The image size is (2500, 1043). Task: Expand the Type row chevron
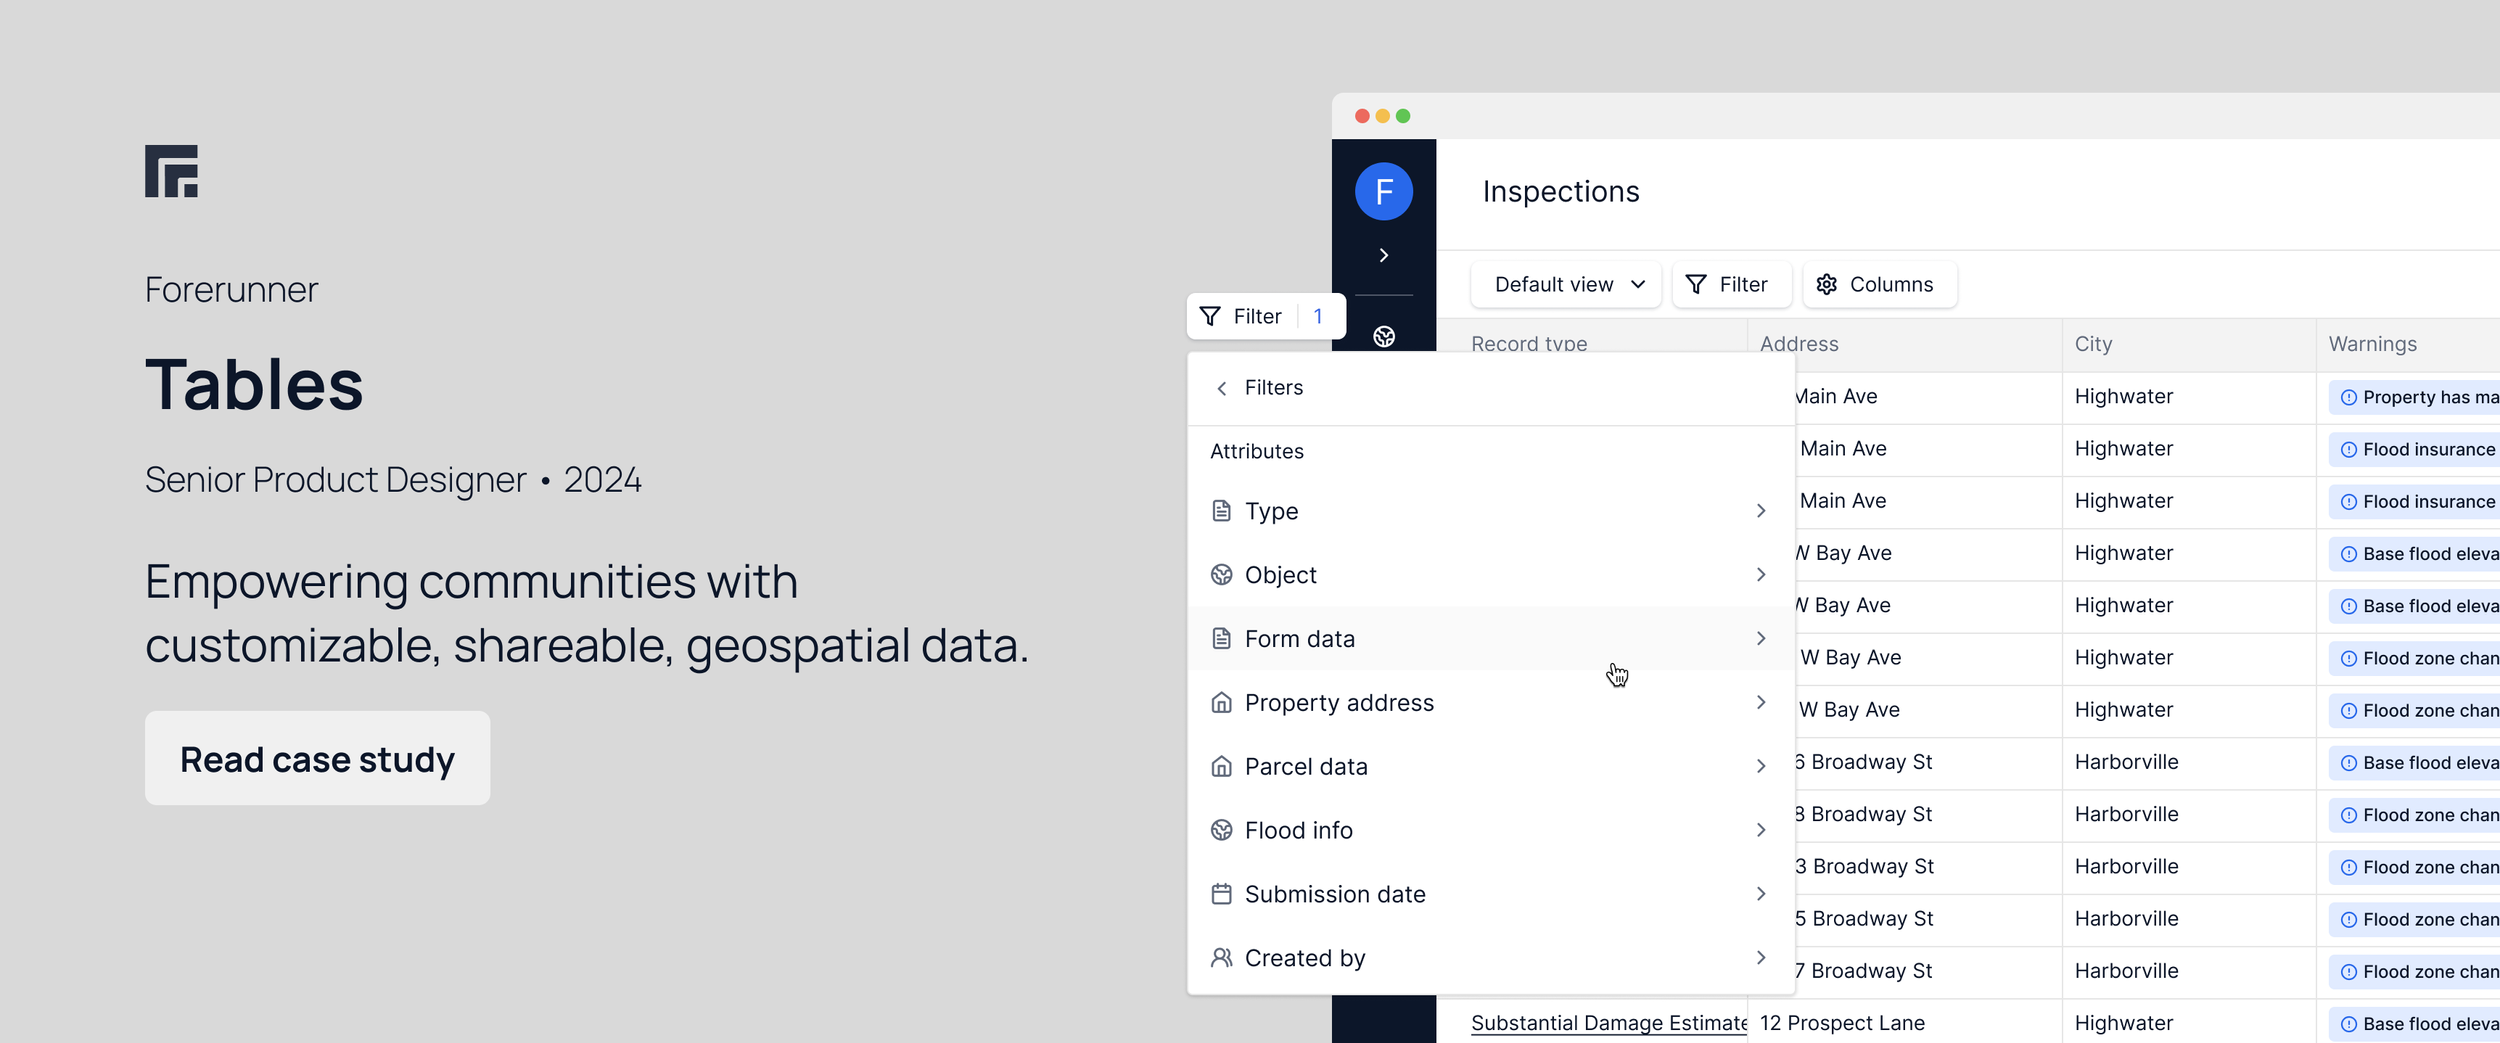[x=1761, y=511]
